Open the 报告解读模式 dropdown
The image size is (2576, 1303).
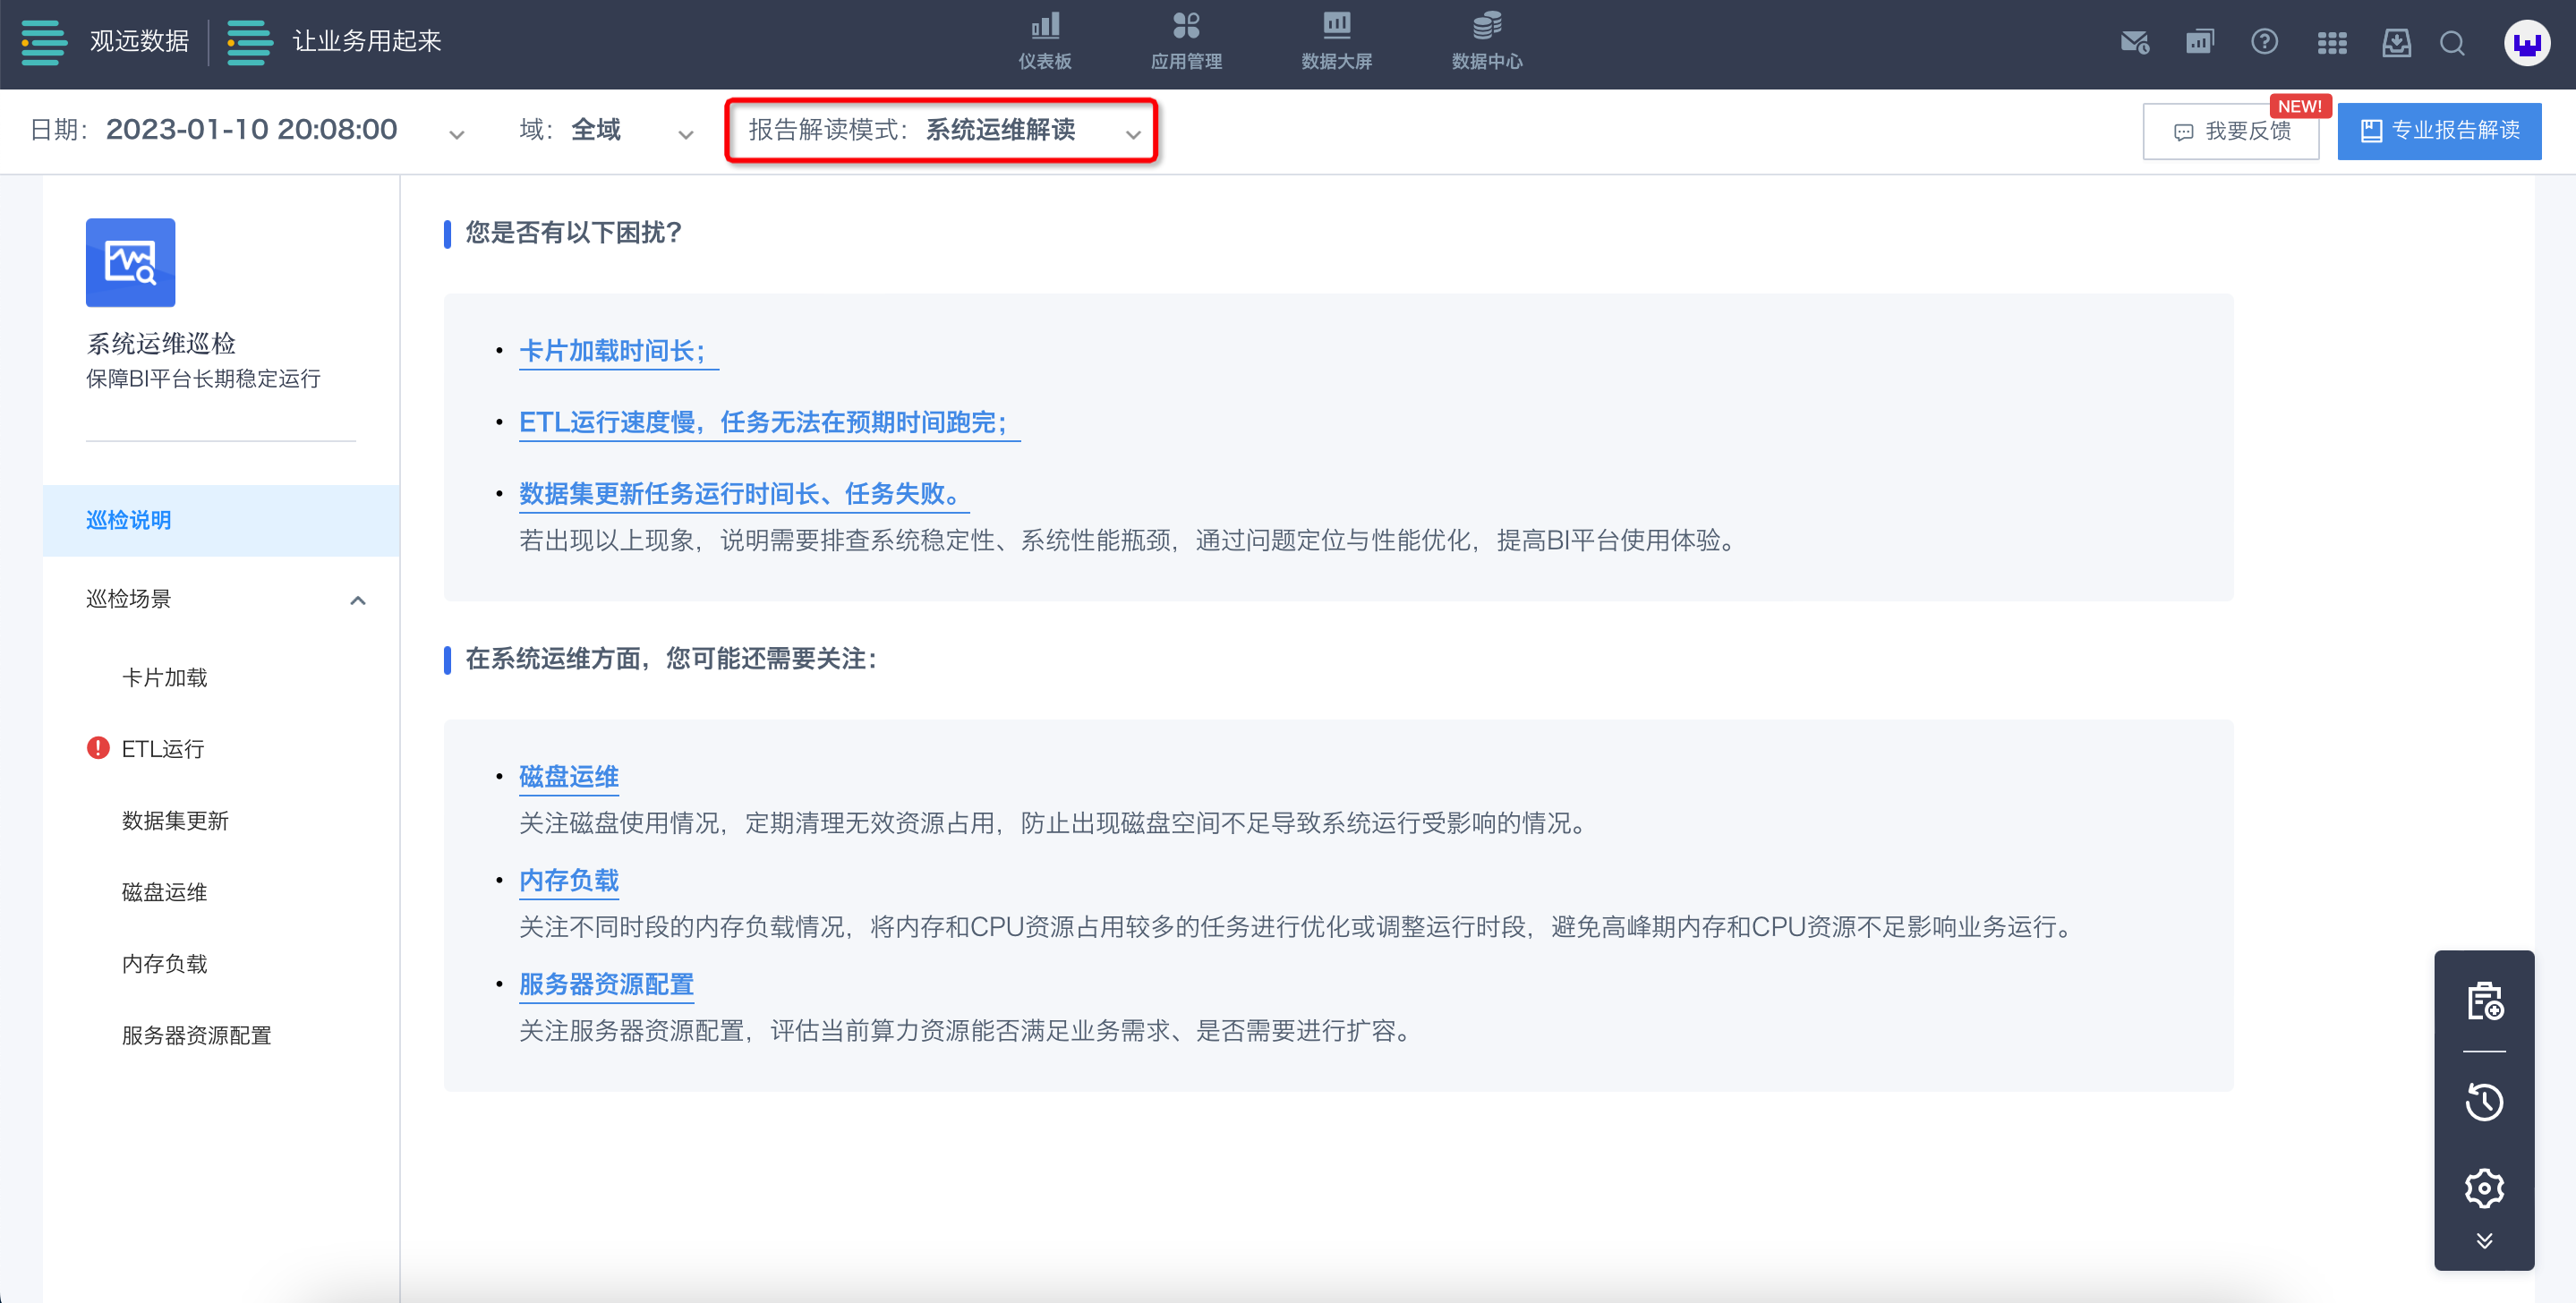942,130
